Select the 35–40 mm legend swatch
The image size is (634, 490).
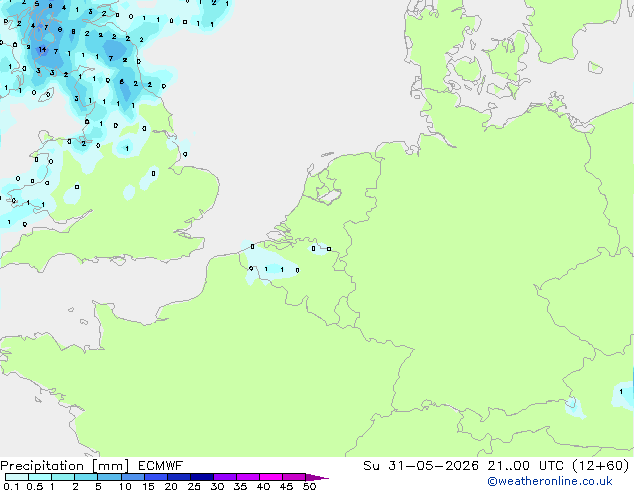tap(247, 477)
